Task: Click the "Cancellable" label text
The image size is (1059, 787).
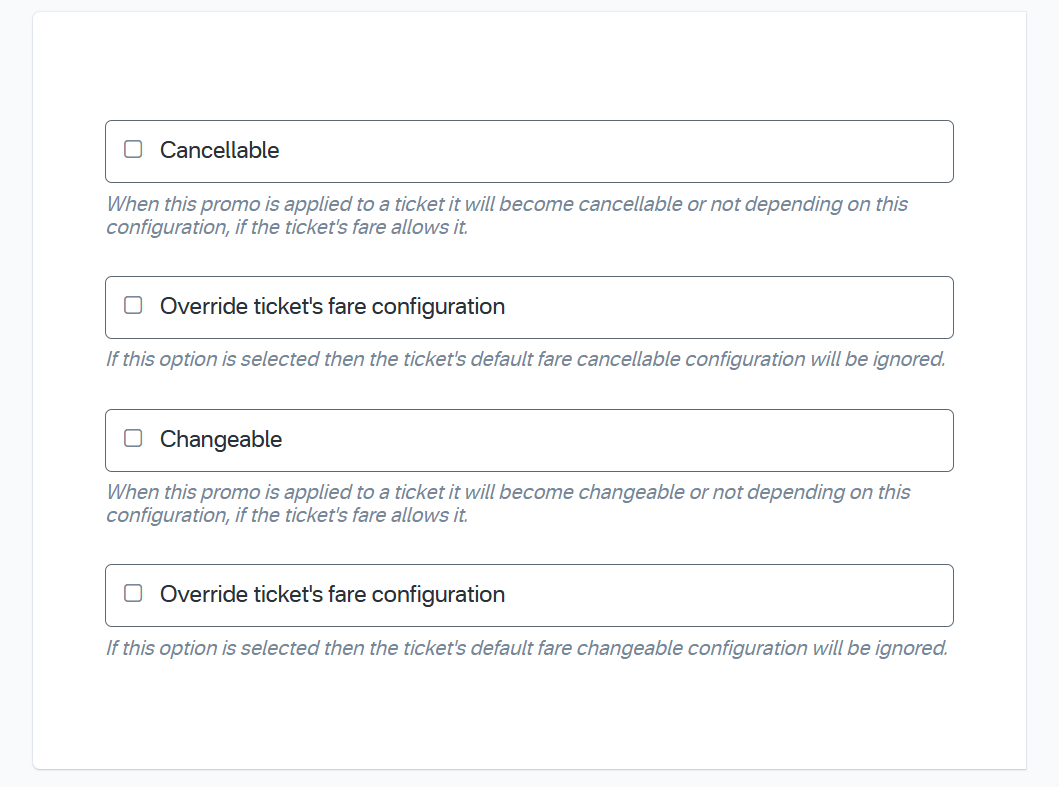Action: [219, 151]
